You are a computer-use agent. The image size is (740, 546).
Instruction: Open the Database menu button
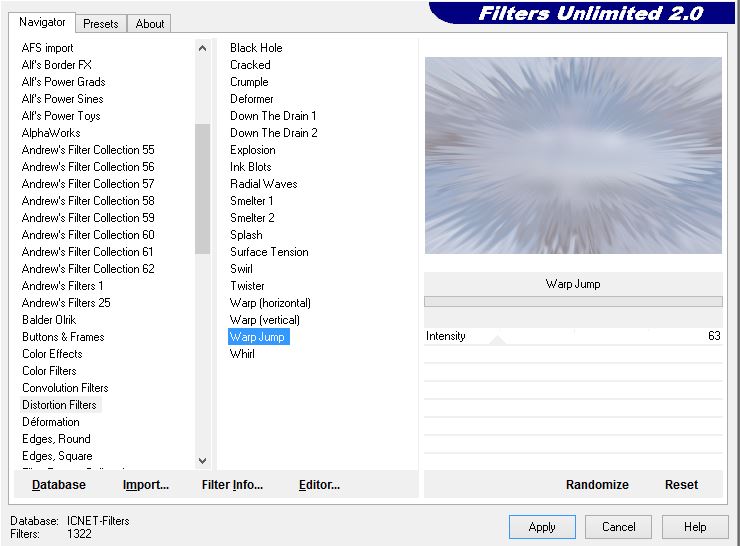(58, 485)
